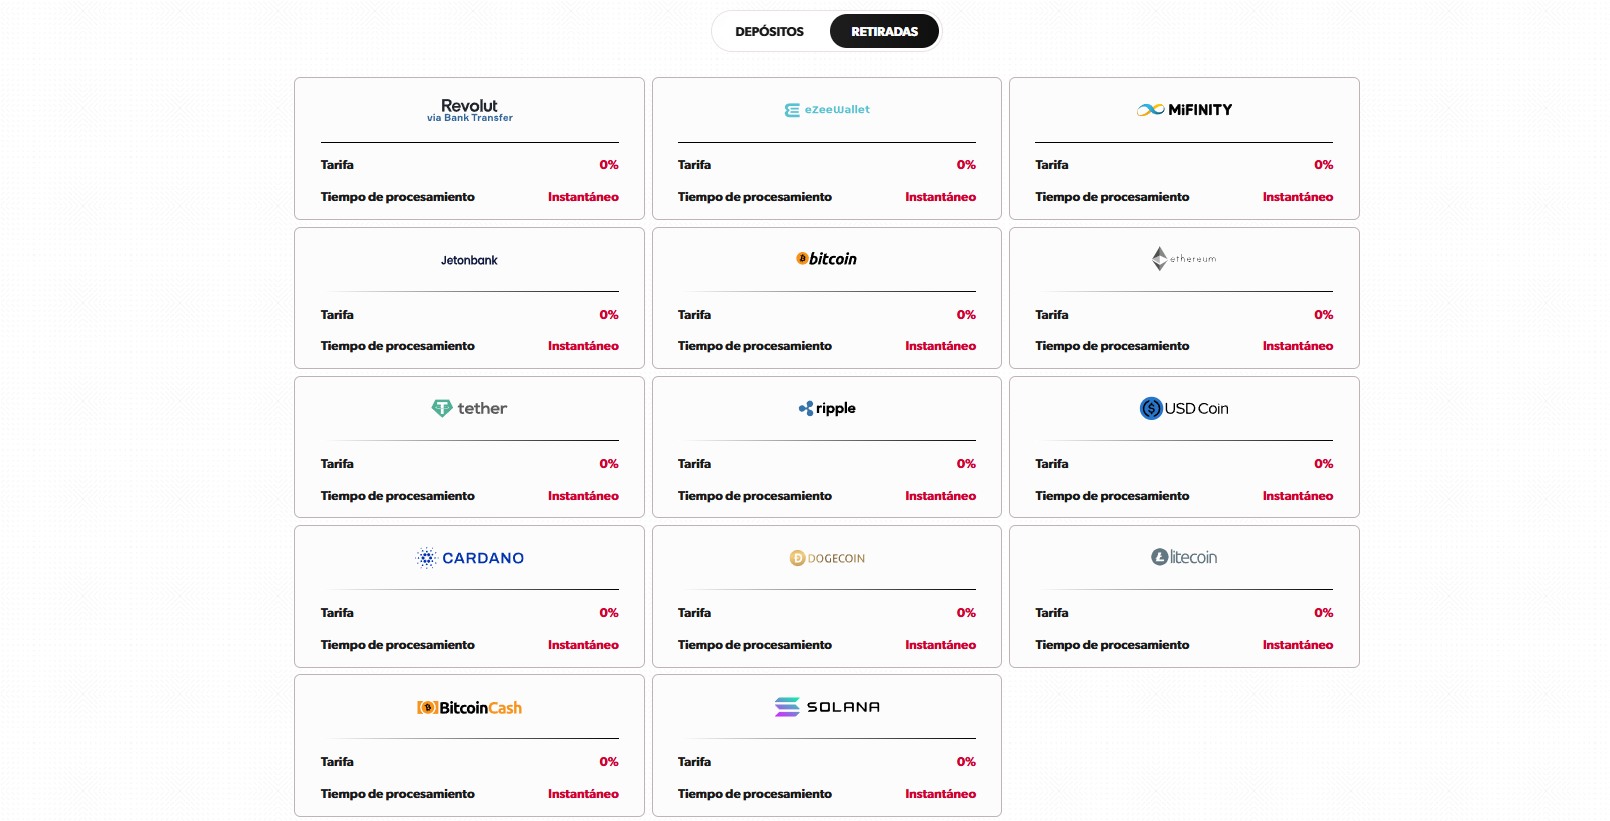This screenshot has width=1610, height=821.
Task: Select the Solana logo
Action: (827, 707)
